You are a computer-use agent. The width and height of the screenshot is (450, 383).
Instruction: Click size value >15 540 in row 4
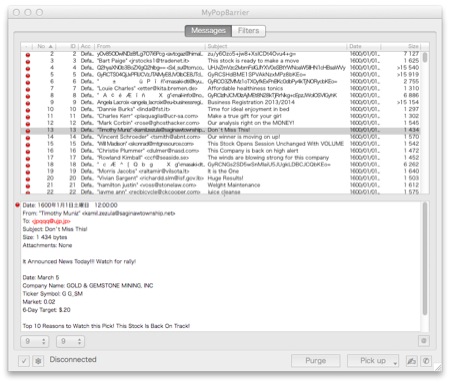[x=408, y=68]
